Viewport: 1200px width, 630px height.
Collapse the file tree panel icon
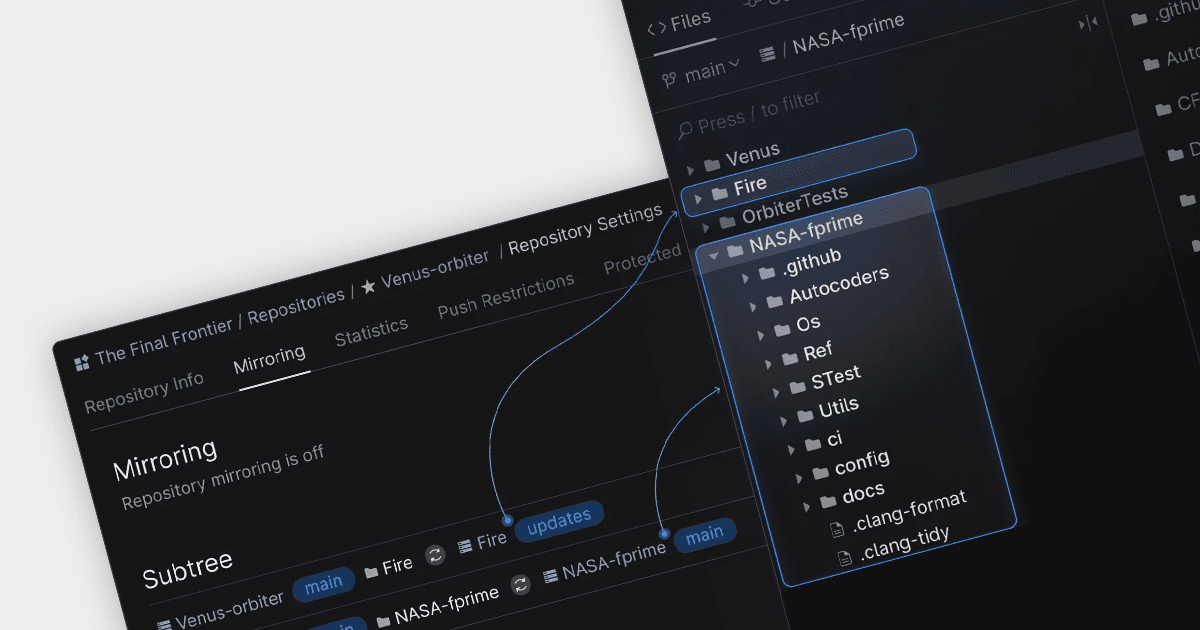pyautogui.click(x=1088, y=23)
